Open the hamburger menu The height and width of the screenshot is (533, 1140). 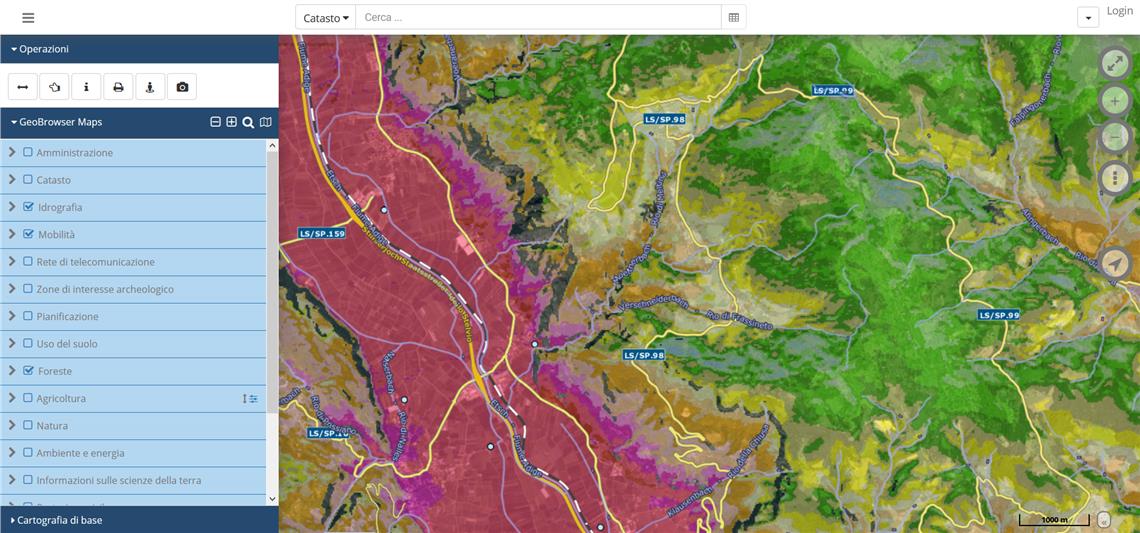tap(28, 18)
